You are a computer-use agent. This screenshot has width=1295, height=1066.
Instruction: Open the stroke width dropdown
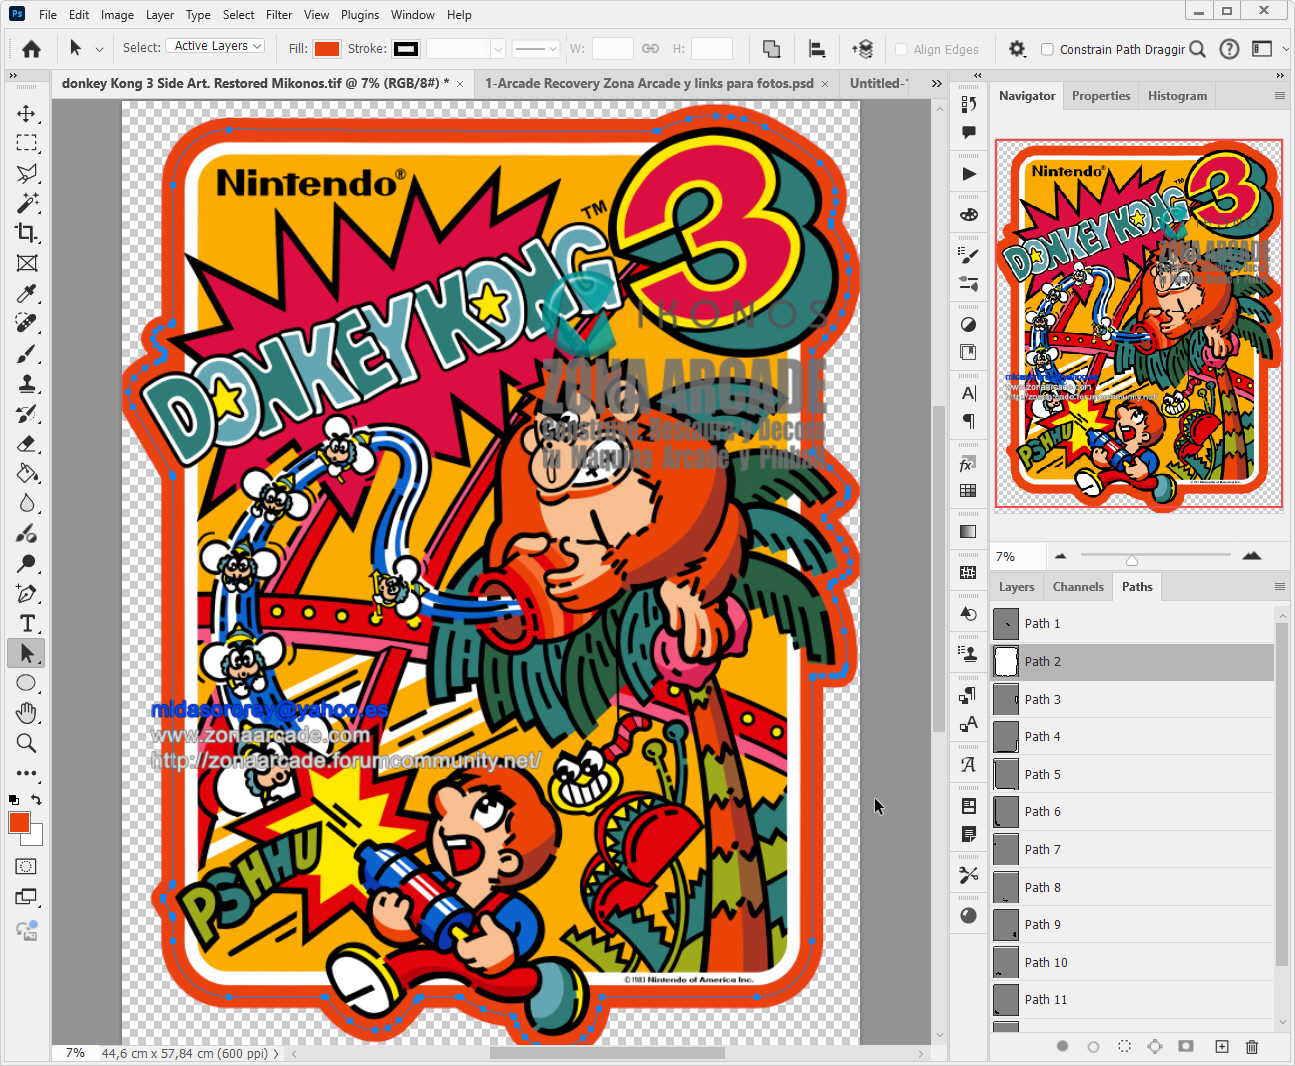tap(498, 48)
